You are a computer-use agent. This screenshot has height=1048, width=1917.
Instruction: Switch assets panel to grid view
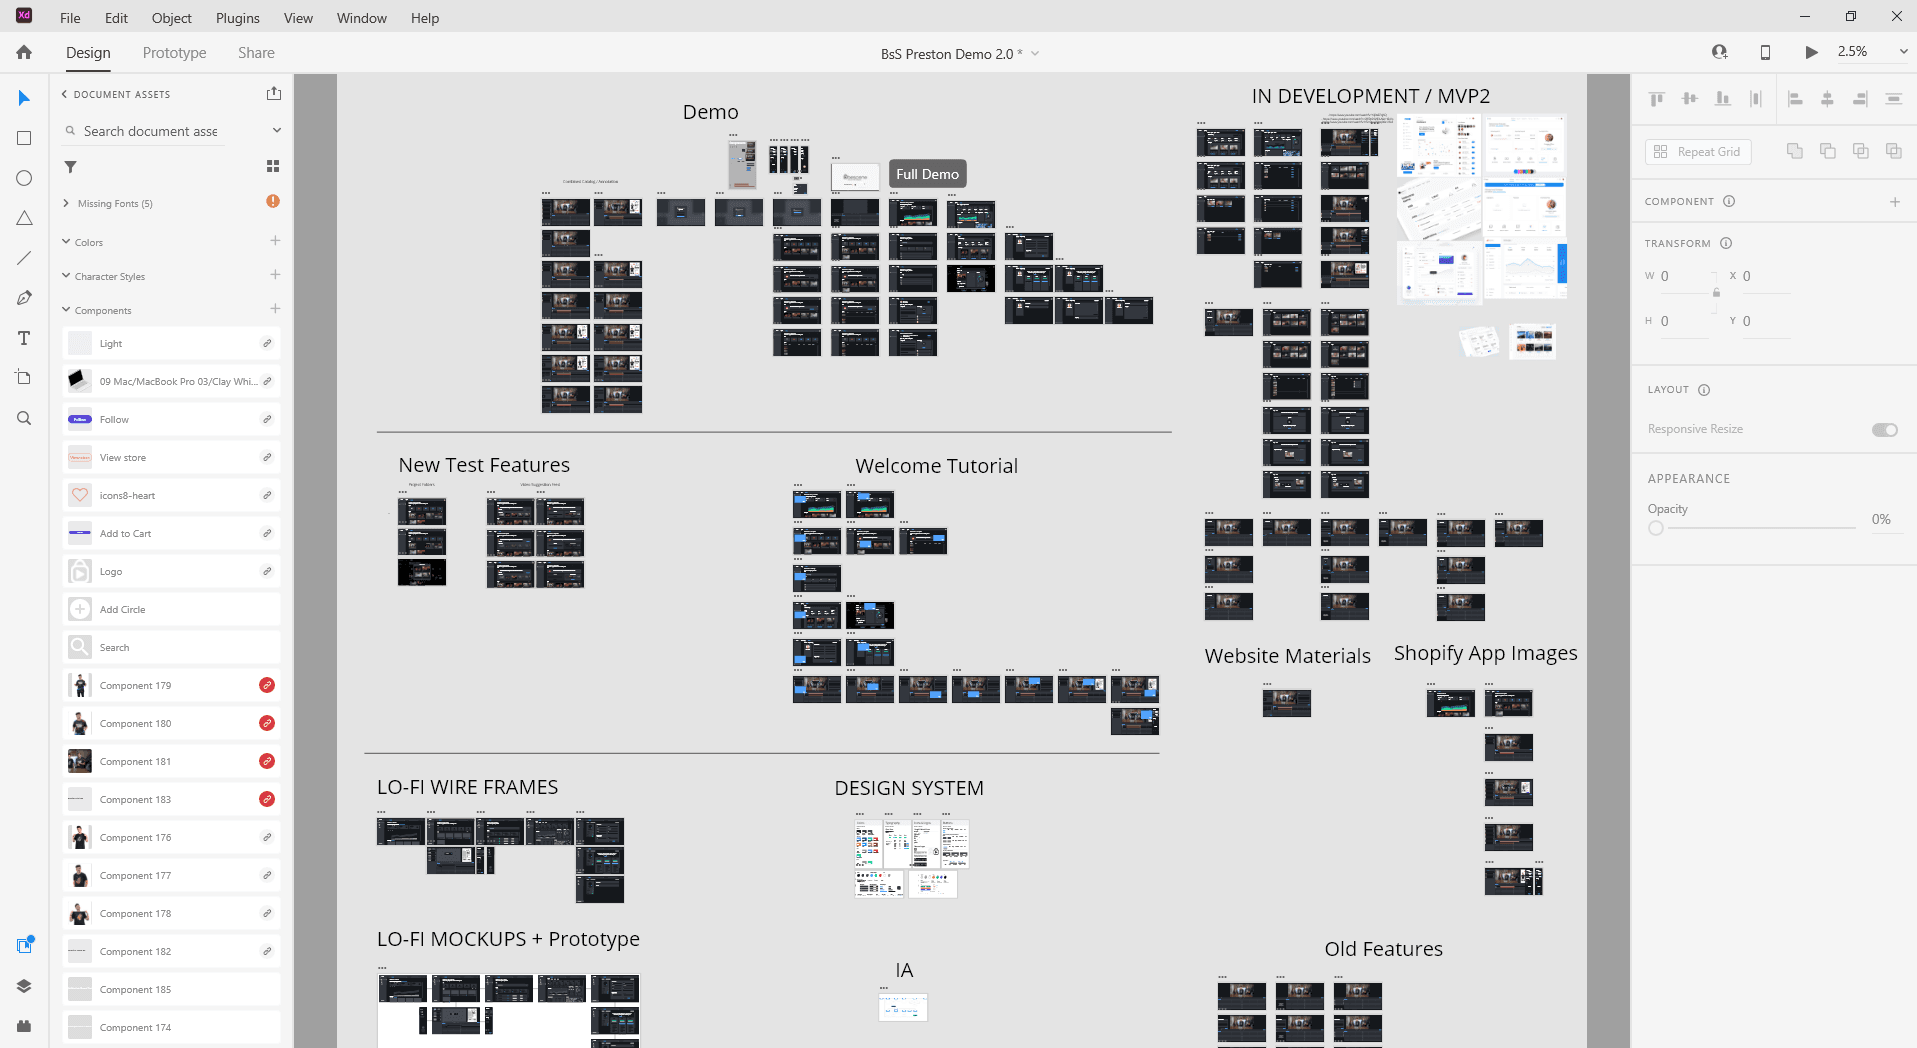272,166
